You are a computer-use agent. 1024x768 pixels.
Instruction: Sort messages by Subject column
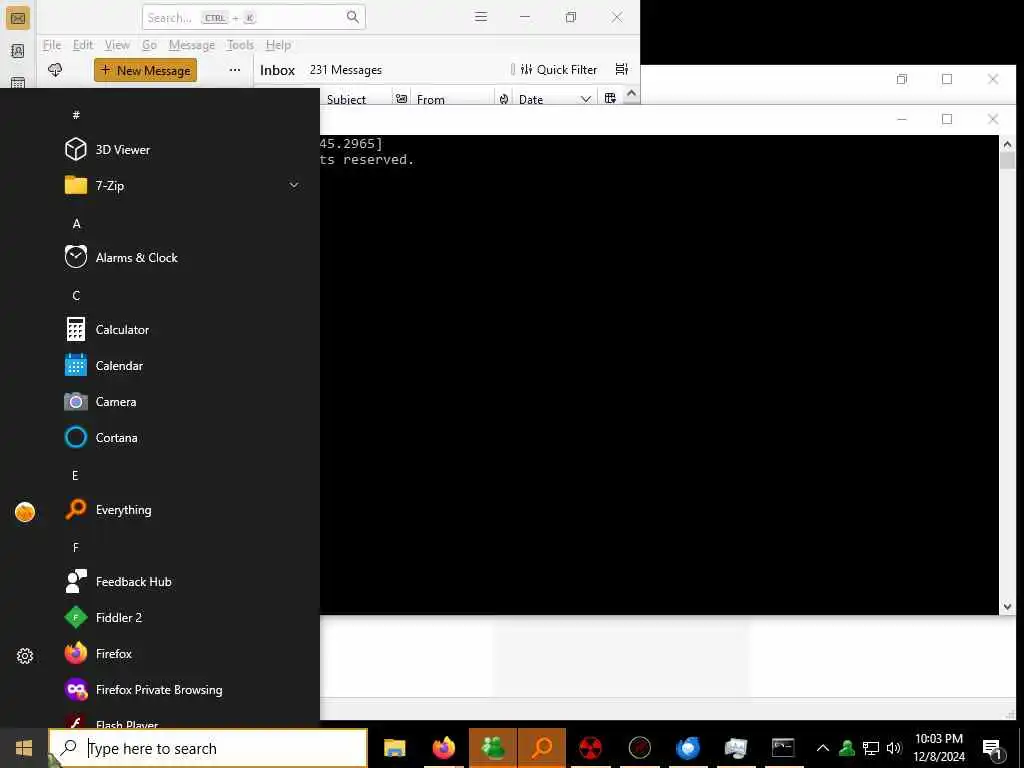click(346, 99)
